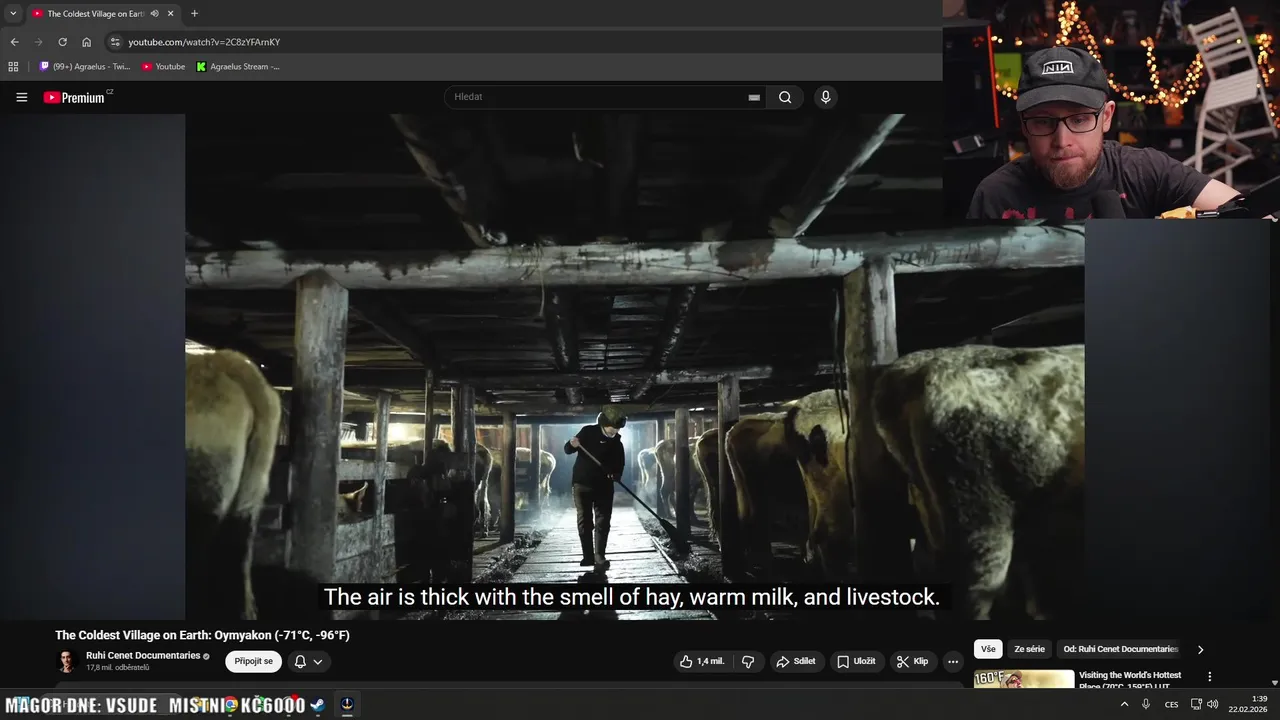Open on-screen keyboard icon in search box
This screenshot has height=720, width=1280.
pyautogui.click(x=754, y=97)
